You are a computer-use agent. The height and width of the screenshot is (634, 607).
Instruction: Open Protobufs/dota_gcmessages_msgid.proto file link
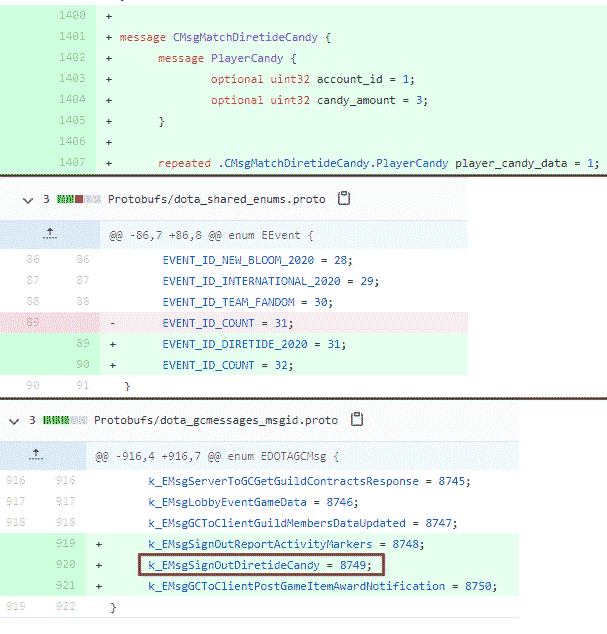click(x=216, y=421)
